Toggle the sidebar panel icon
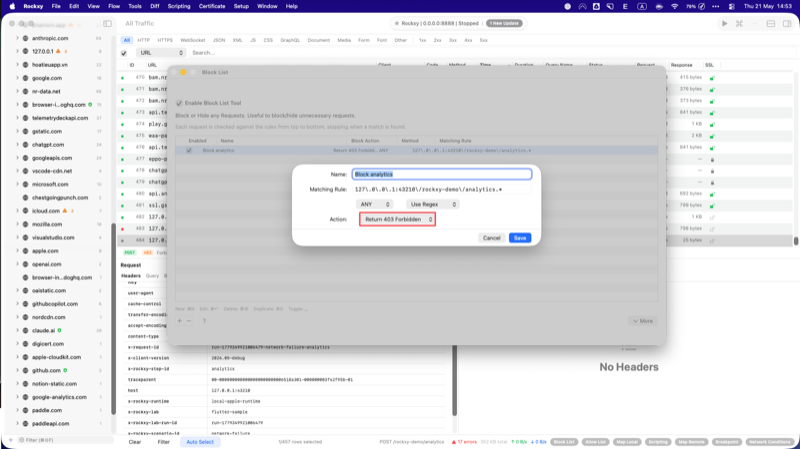Viewport: 800px width, 449px height. click(x=107, y=23)
